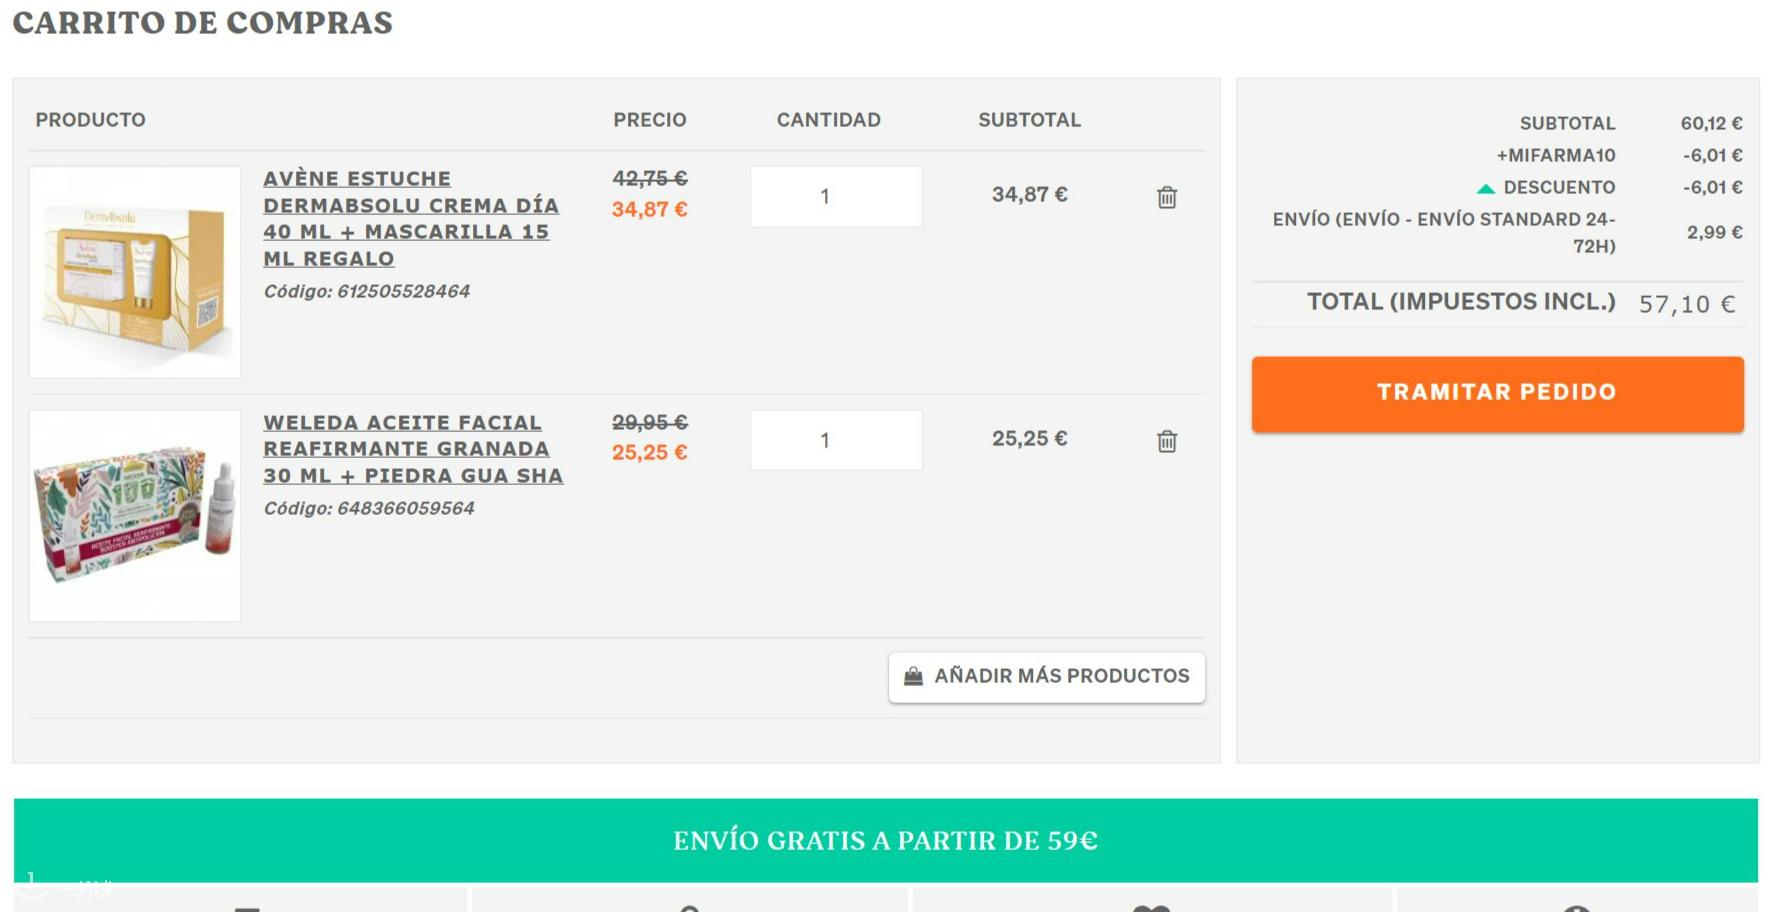Click the Weleda gua sha product thumbnail
This screenshot has height=912, width=1776.
pos(135,516)
